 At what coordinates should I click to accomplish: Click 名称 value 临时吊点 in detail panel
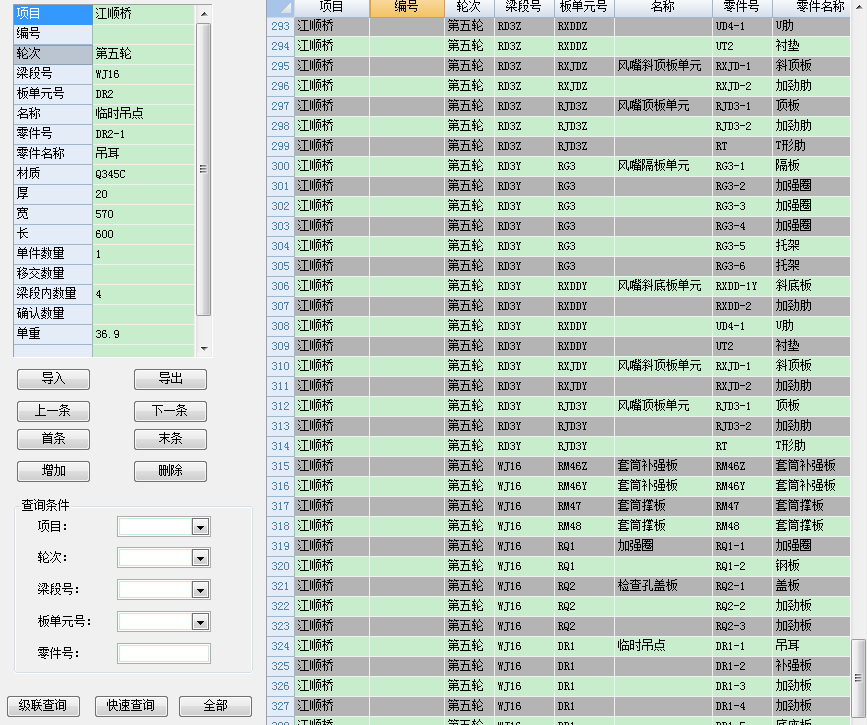(144, 113)
